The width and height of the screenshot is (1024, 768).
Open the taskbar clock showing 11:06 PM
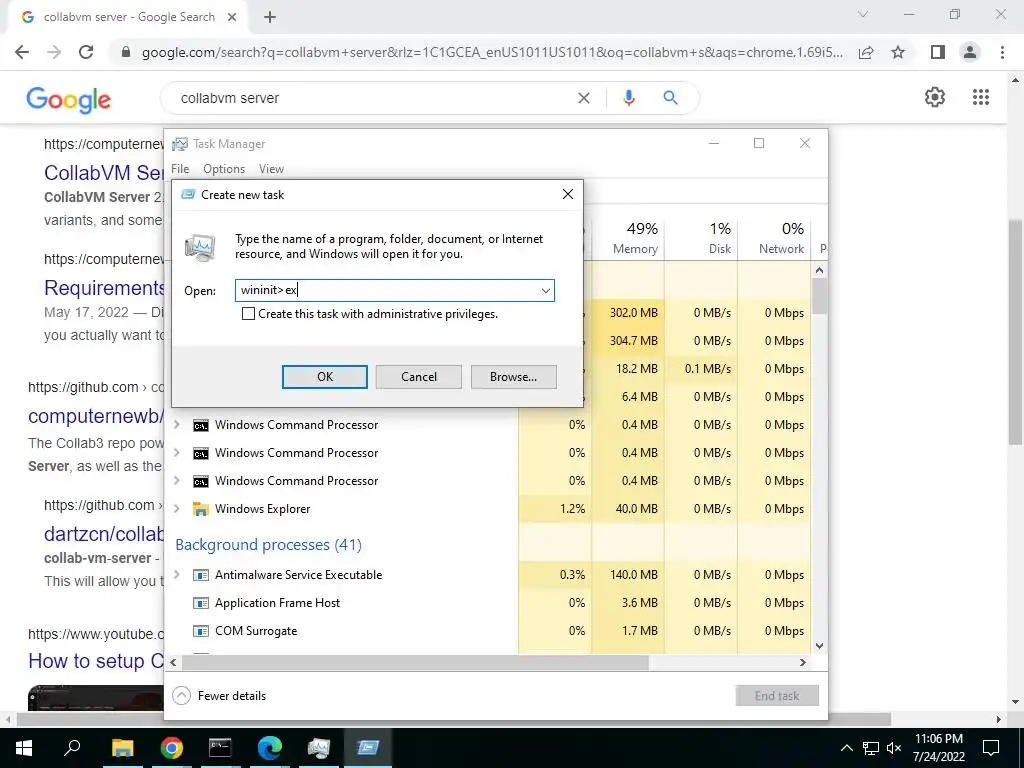pyautogui.click(x=938, y=748)
